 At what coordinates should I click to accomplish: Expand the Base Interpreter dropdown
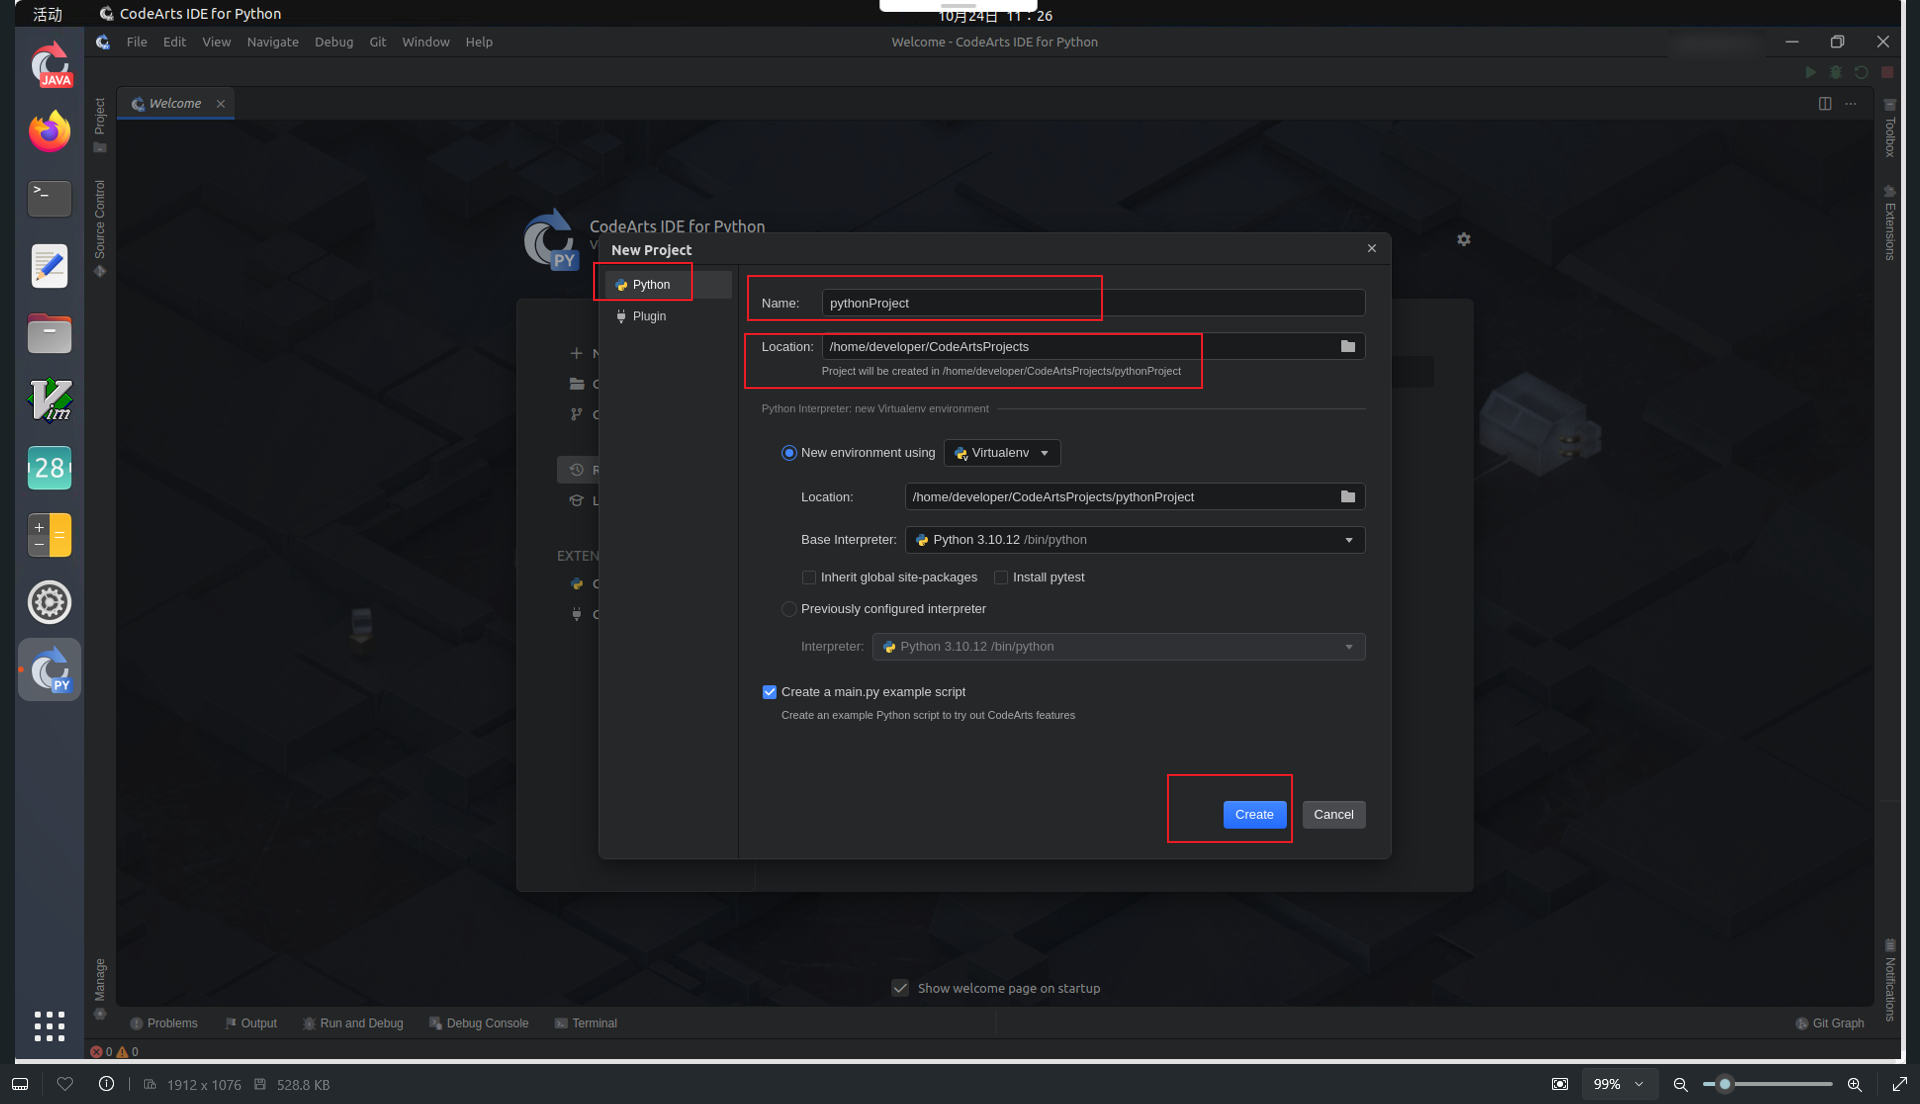[x=1348, y=540]
